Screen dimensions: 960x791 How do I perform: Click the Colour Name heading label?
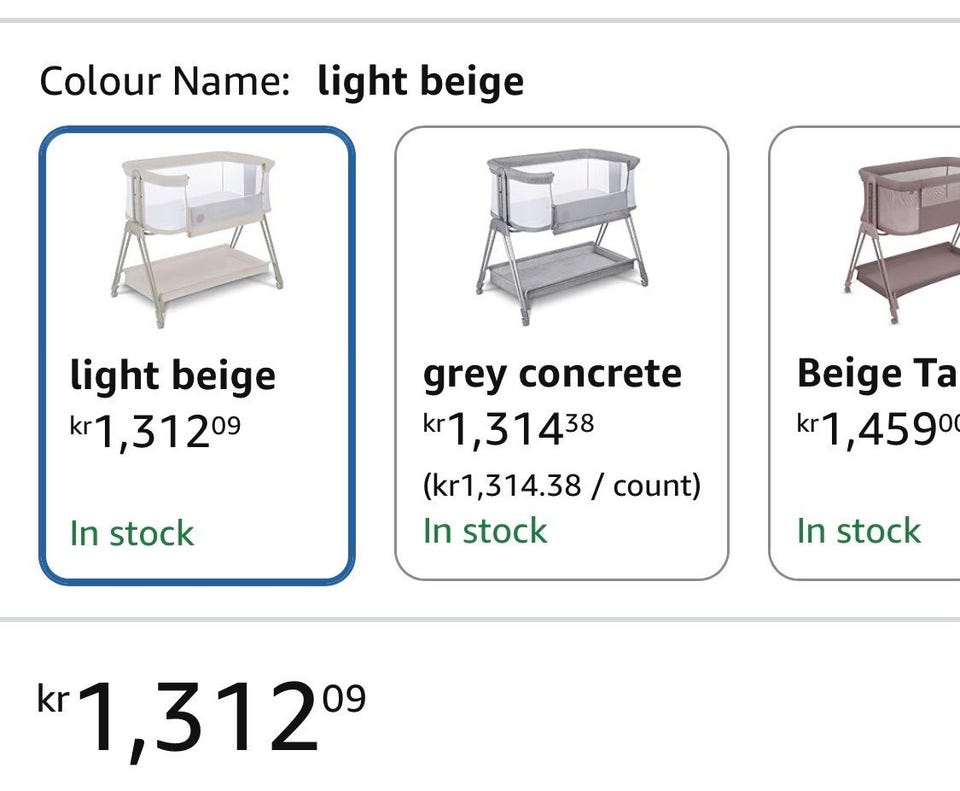click(x=164, y=81)
